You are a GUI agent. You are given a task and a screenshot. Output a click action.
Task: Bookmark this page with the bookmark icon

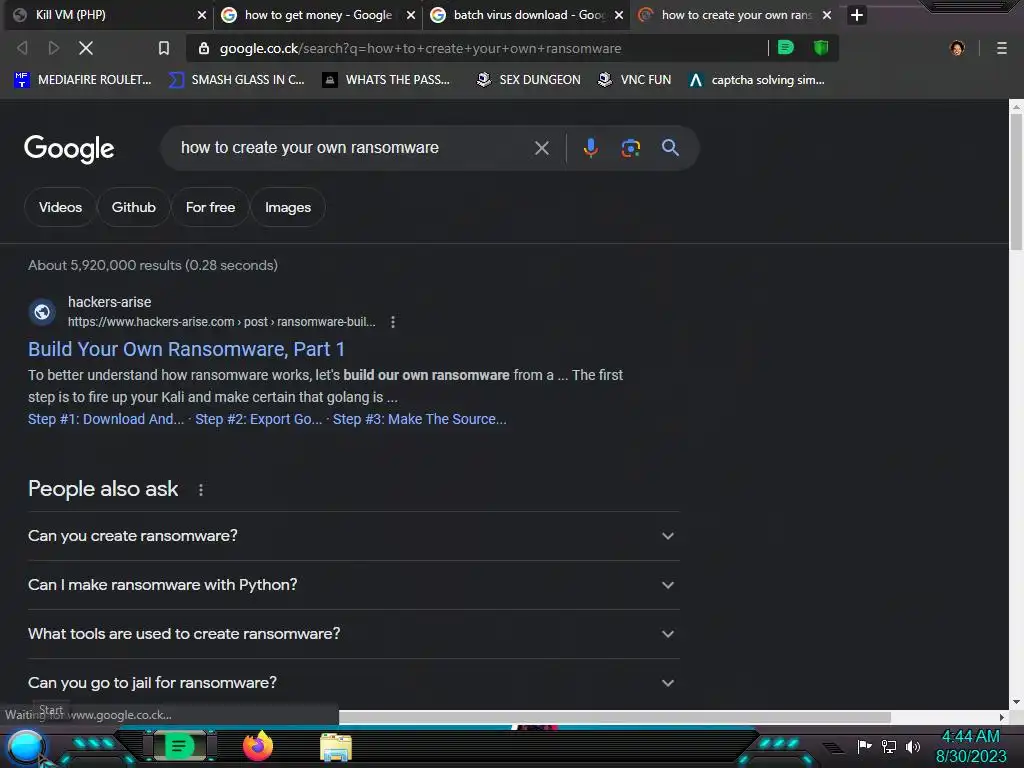pyautogui.click(x=164, y=48)
